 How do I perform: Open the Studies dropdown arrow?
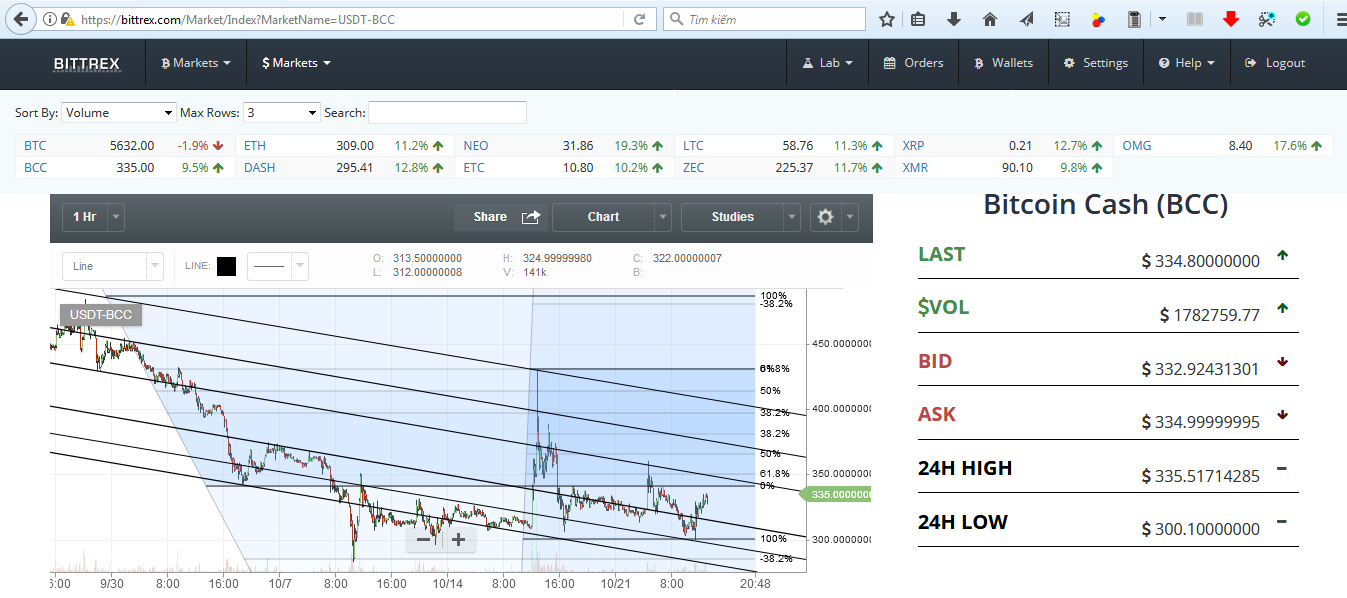click(x=792, y=217)
